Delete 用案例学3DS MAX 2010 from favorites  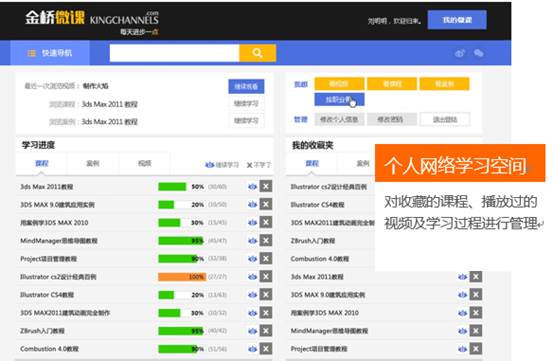[476, 312]
